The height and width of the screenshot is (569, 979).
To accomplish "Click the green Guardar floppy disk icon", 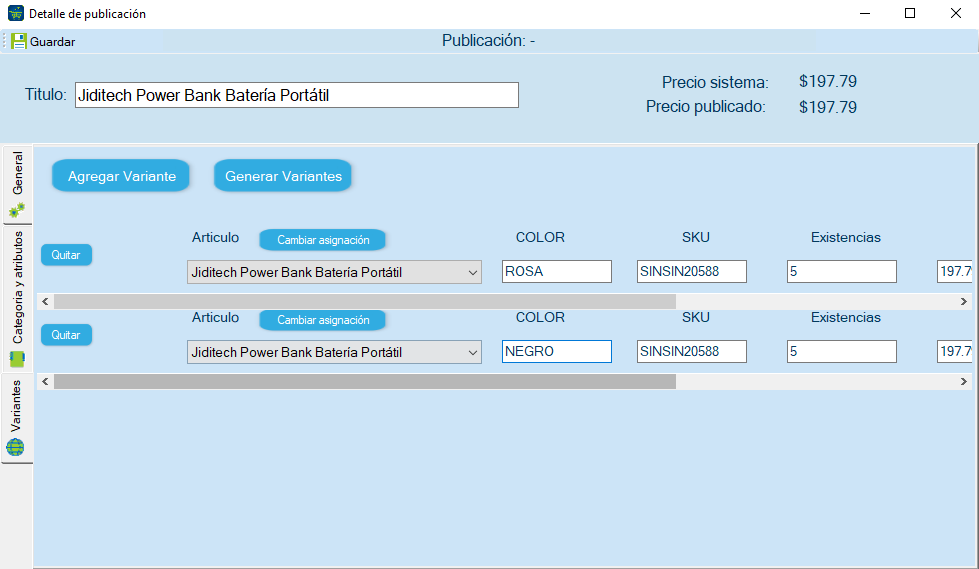I will coord(19,42).
